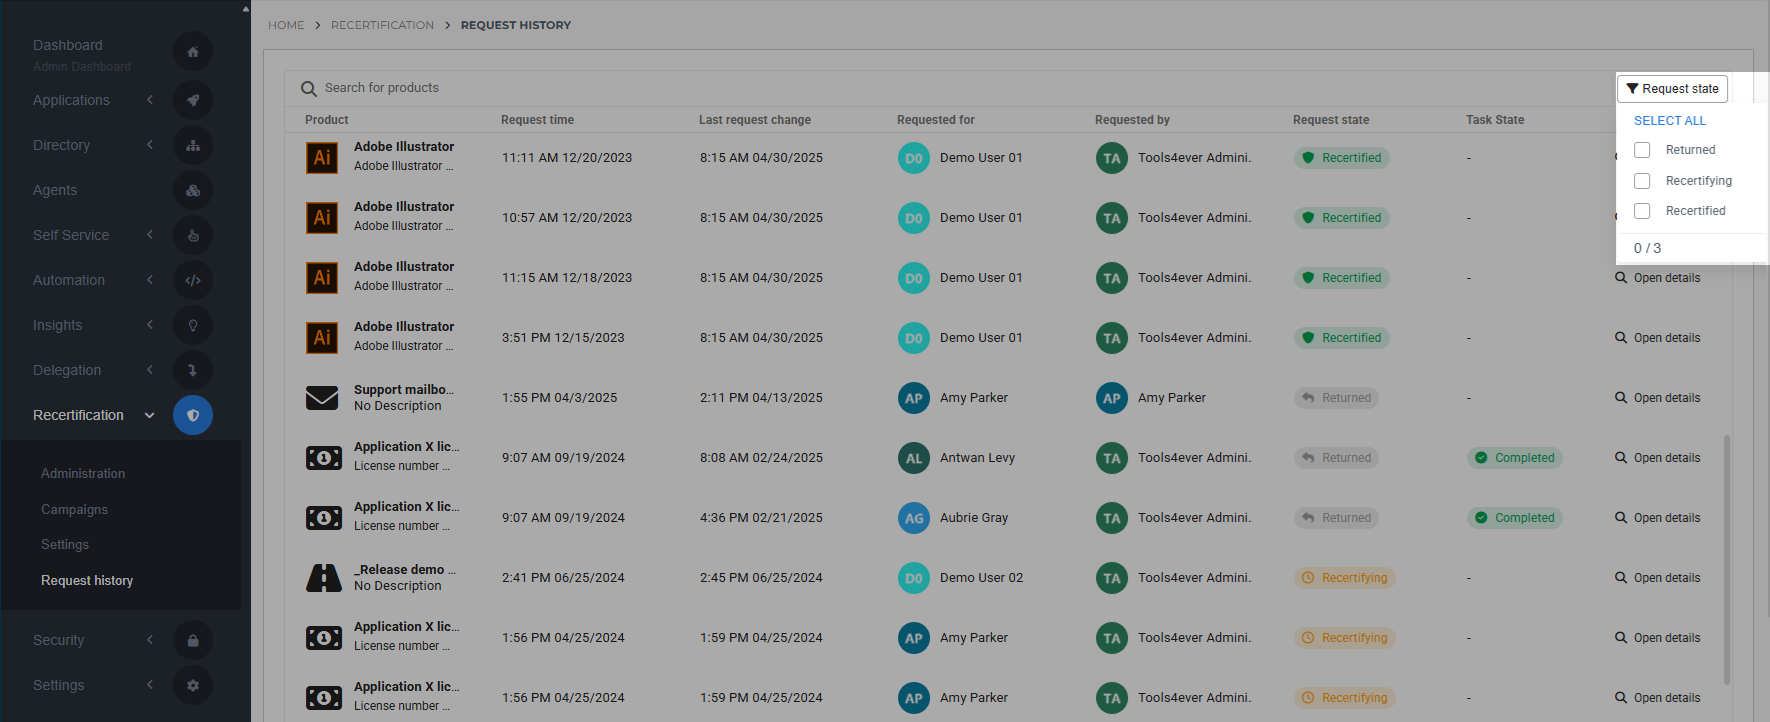Click the table's vertical scrollbar

tap(1727, 560)
